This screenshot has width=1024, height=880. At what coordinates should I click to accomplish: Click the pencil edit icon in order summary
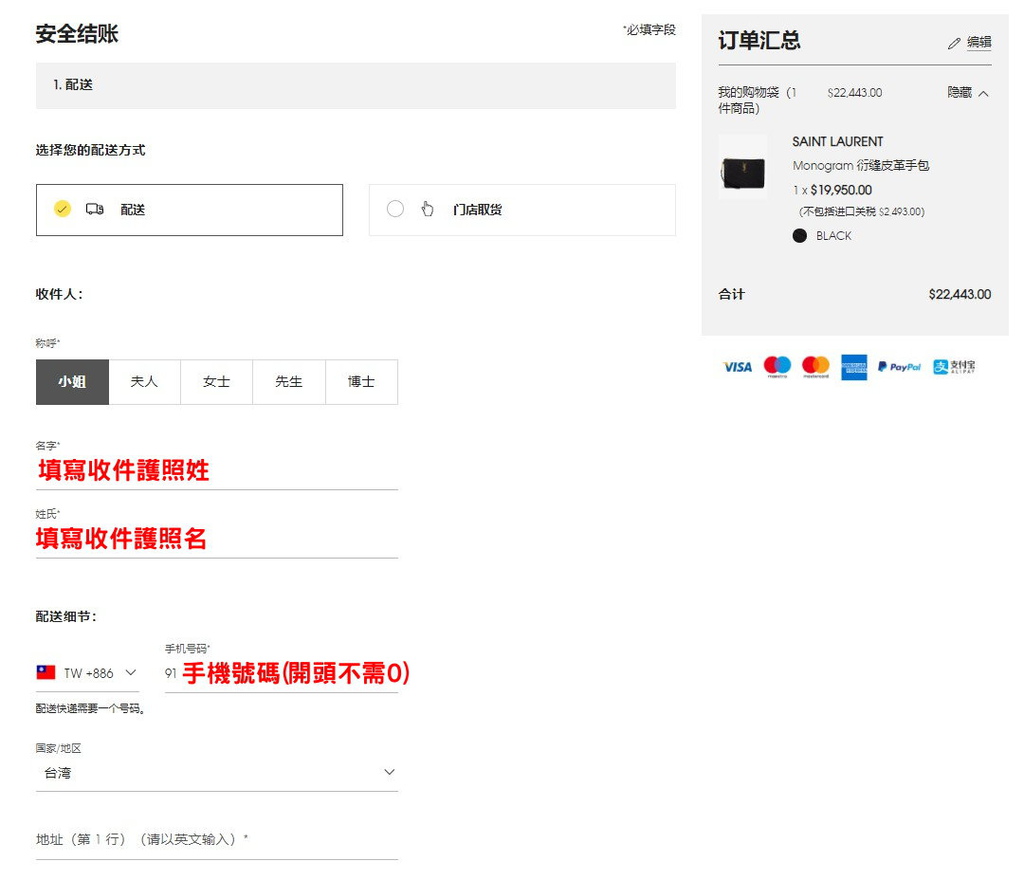click(954, 43)
